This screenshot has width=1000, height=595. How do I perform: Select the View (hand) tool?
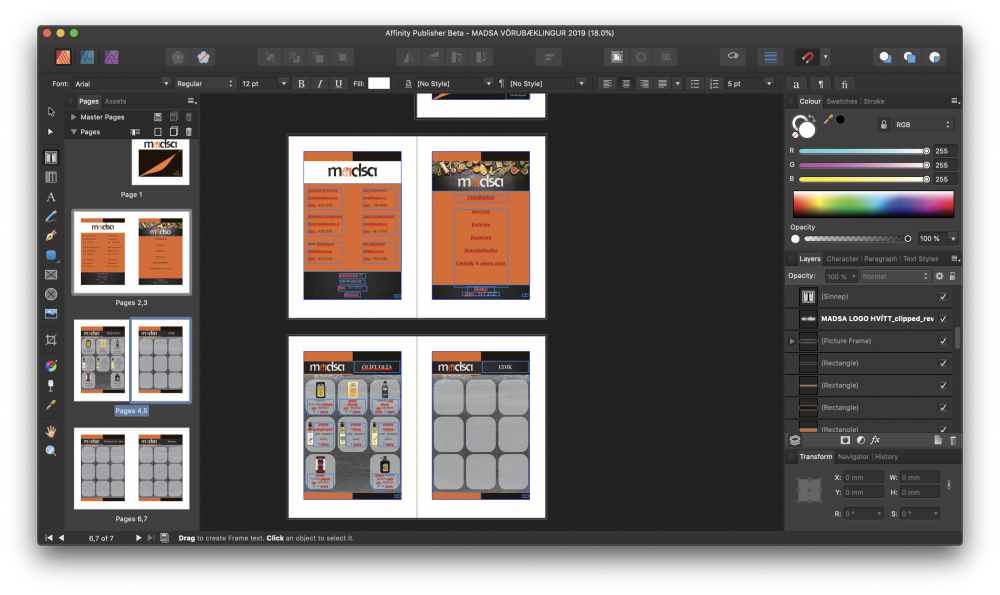(x=51, y=432)
